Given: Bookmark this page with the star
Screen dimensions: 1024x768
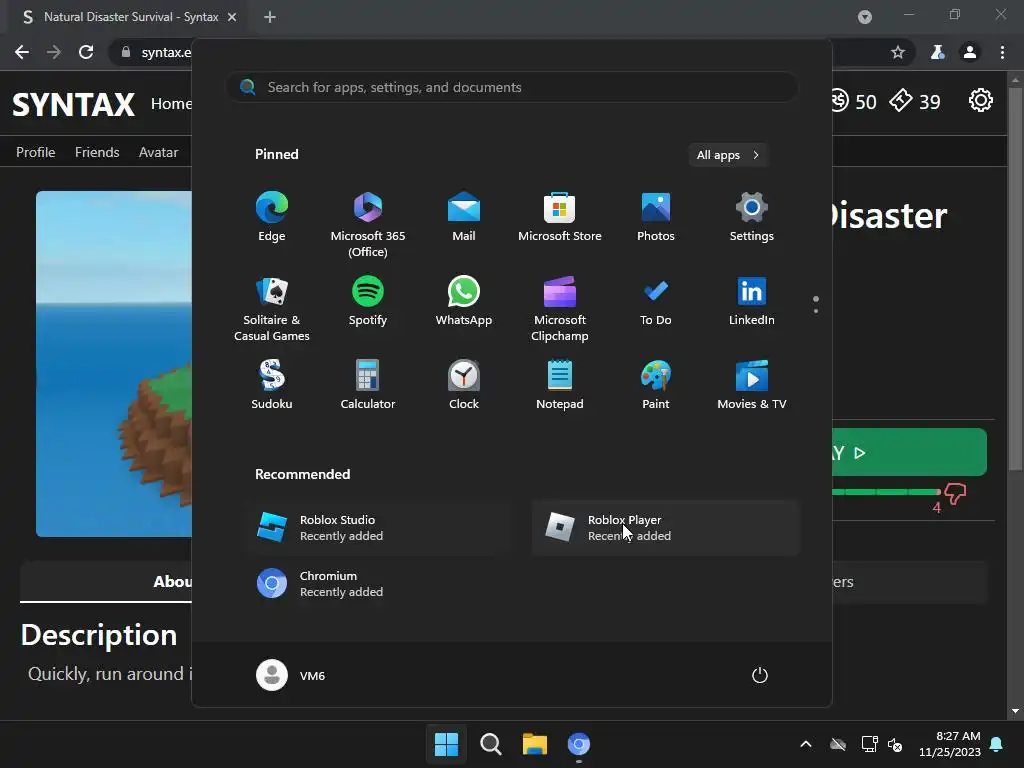Looking at the screenshot, I should (x=898, y=52).
